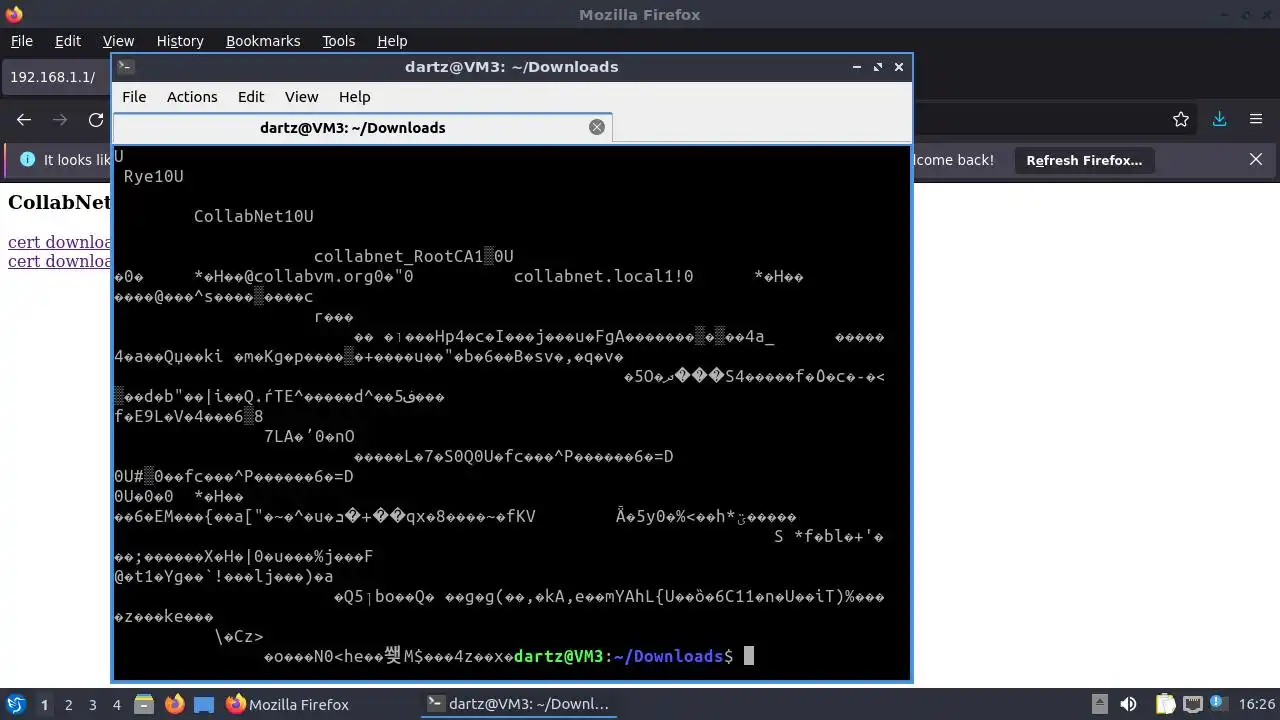The image size is (1280, 720).
Task: Launch file manager from the panel
Action: [x=143, y=704]
